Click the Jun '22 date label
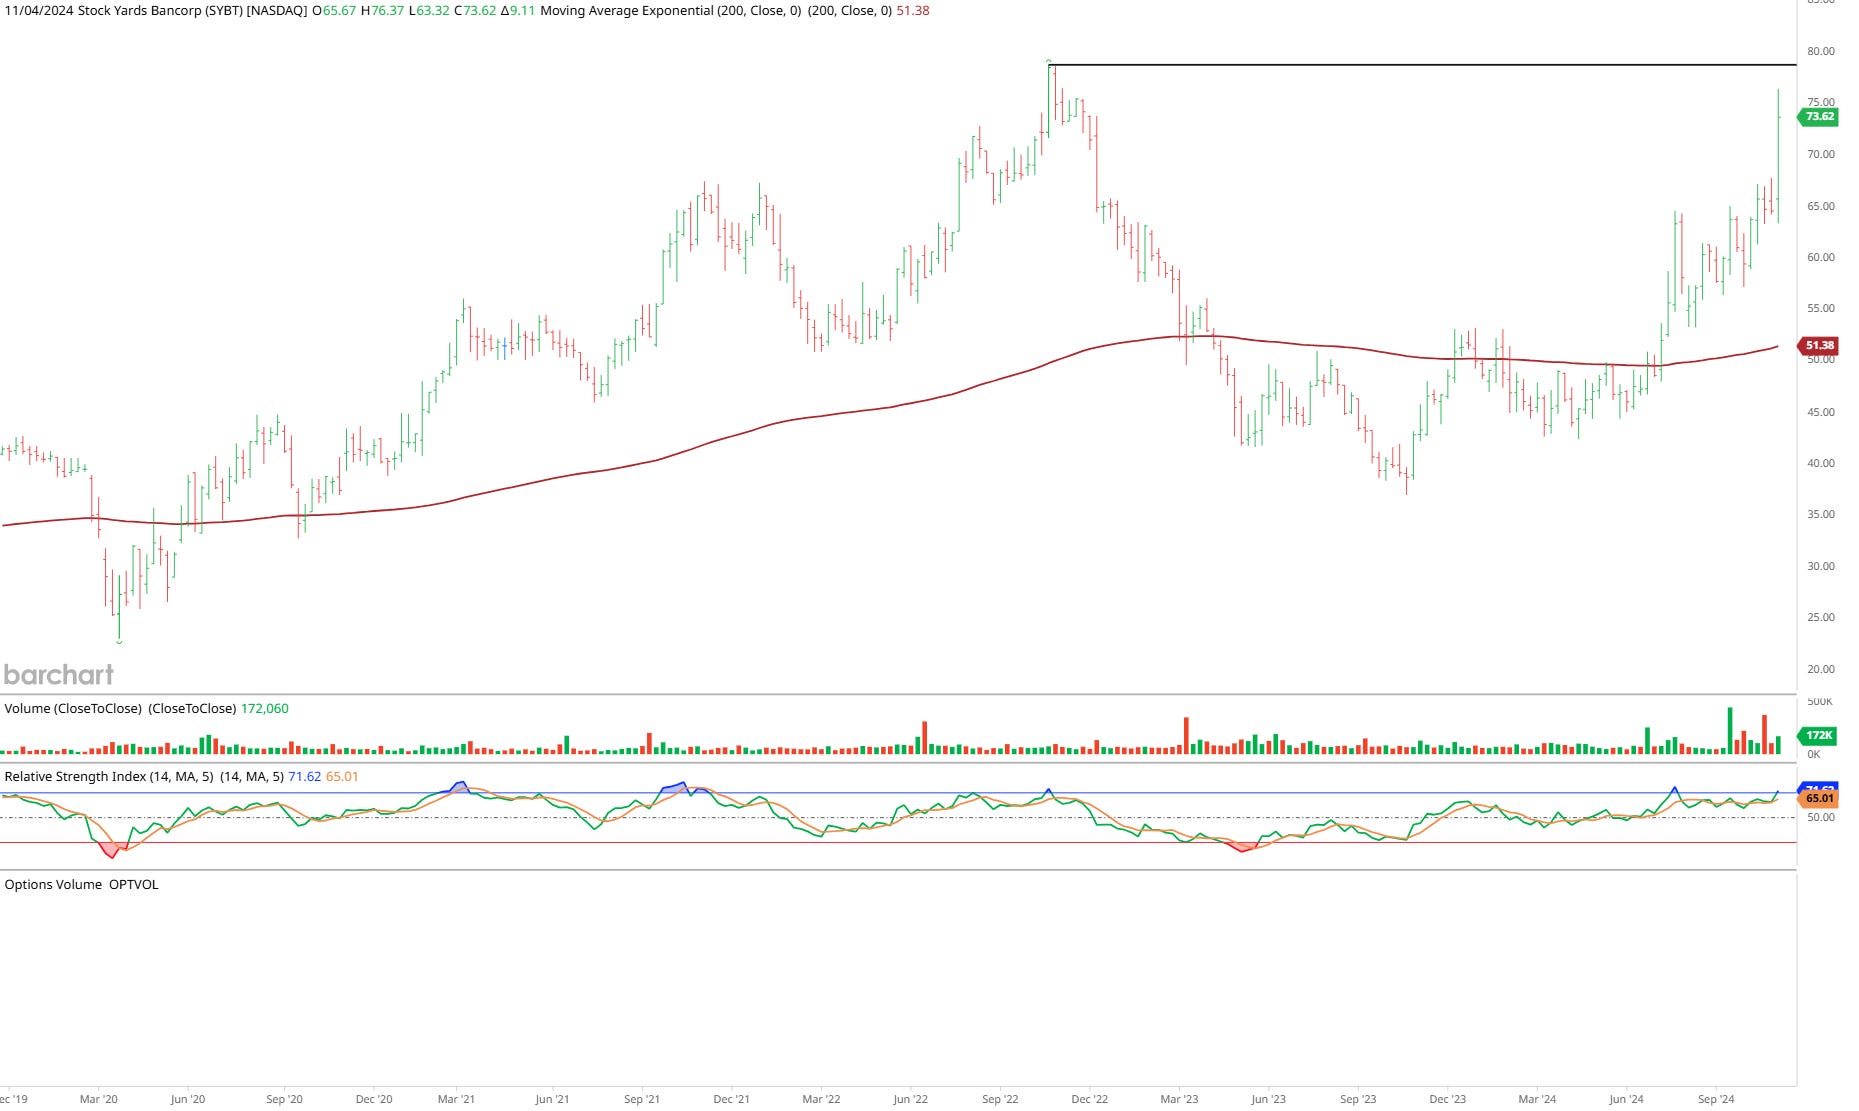Screen dimensions: 1859x1111 910,1099
